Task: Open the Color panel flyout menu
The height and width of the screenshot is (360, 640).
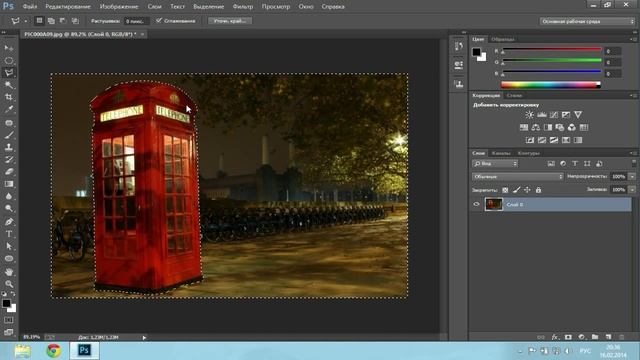Action: (633, 39)
